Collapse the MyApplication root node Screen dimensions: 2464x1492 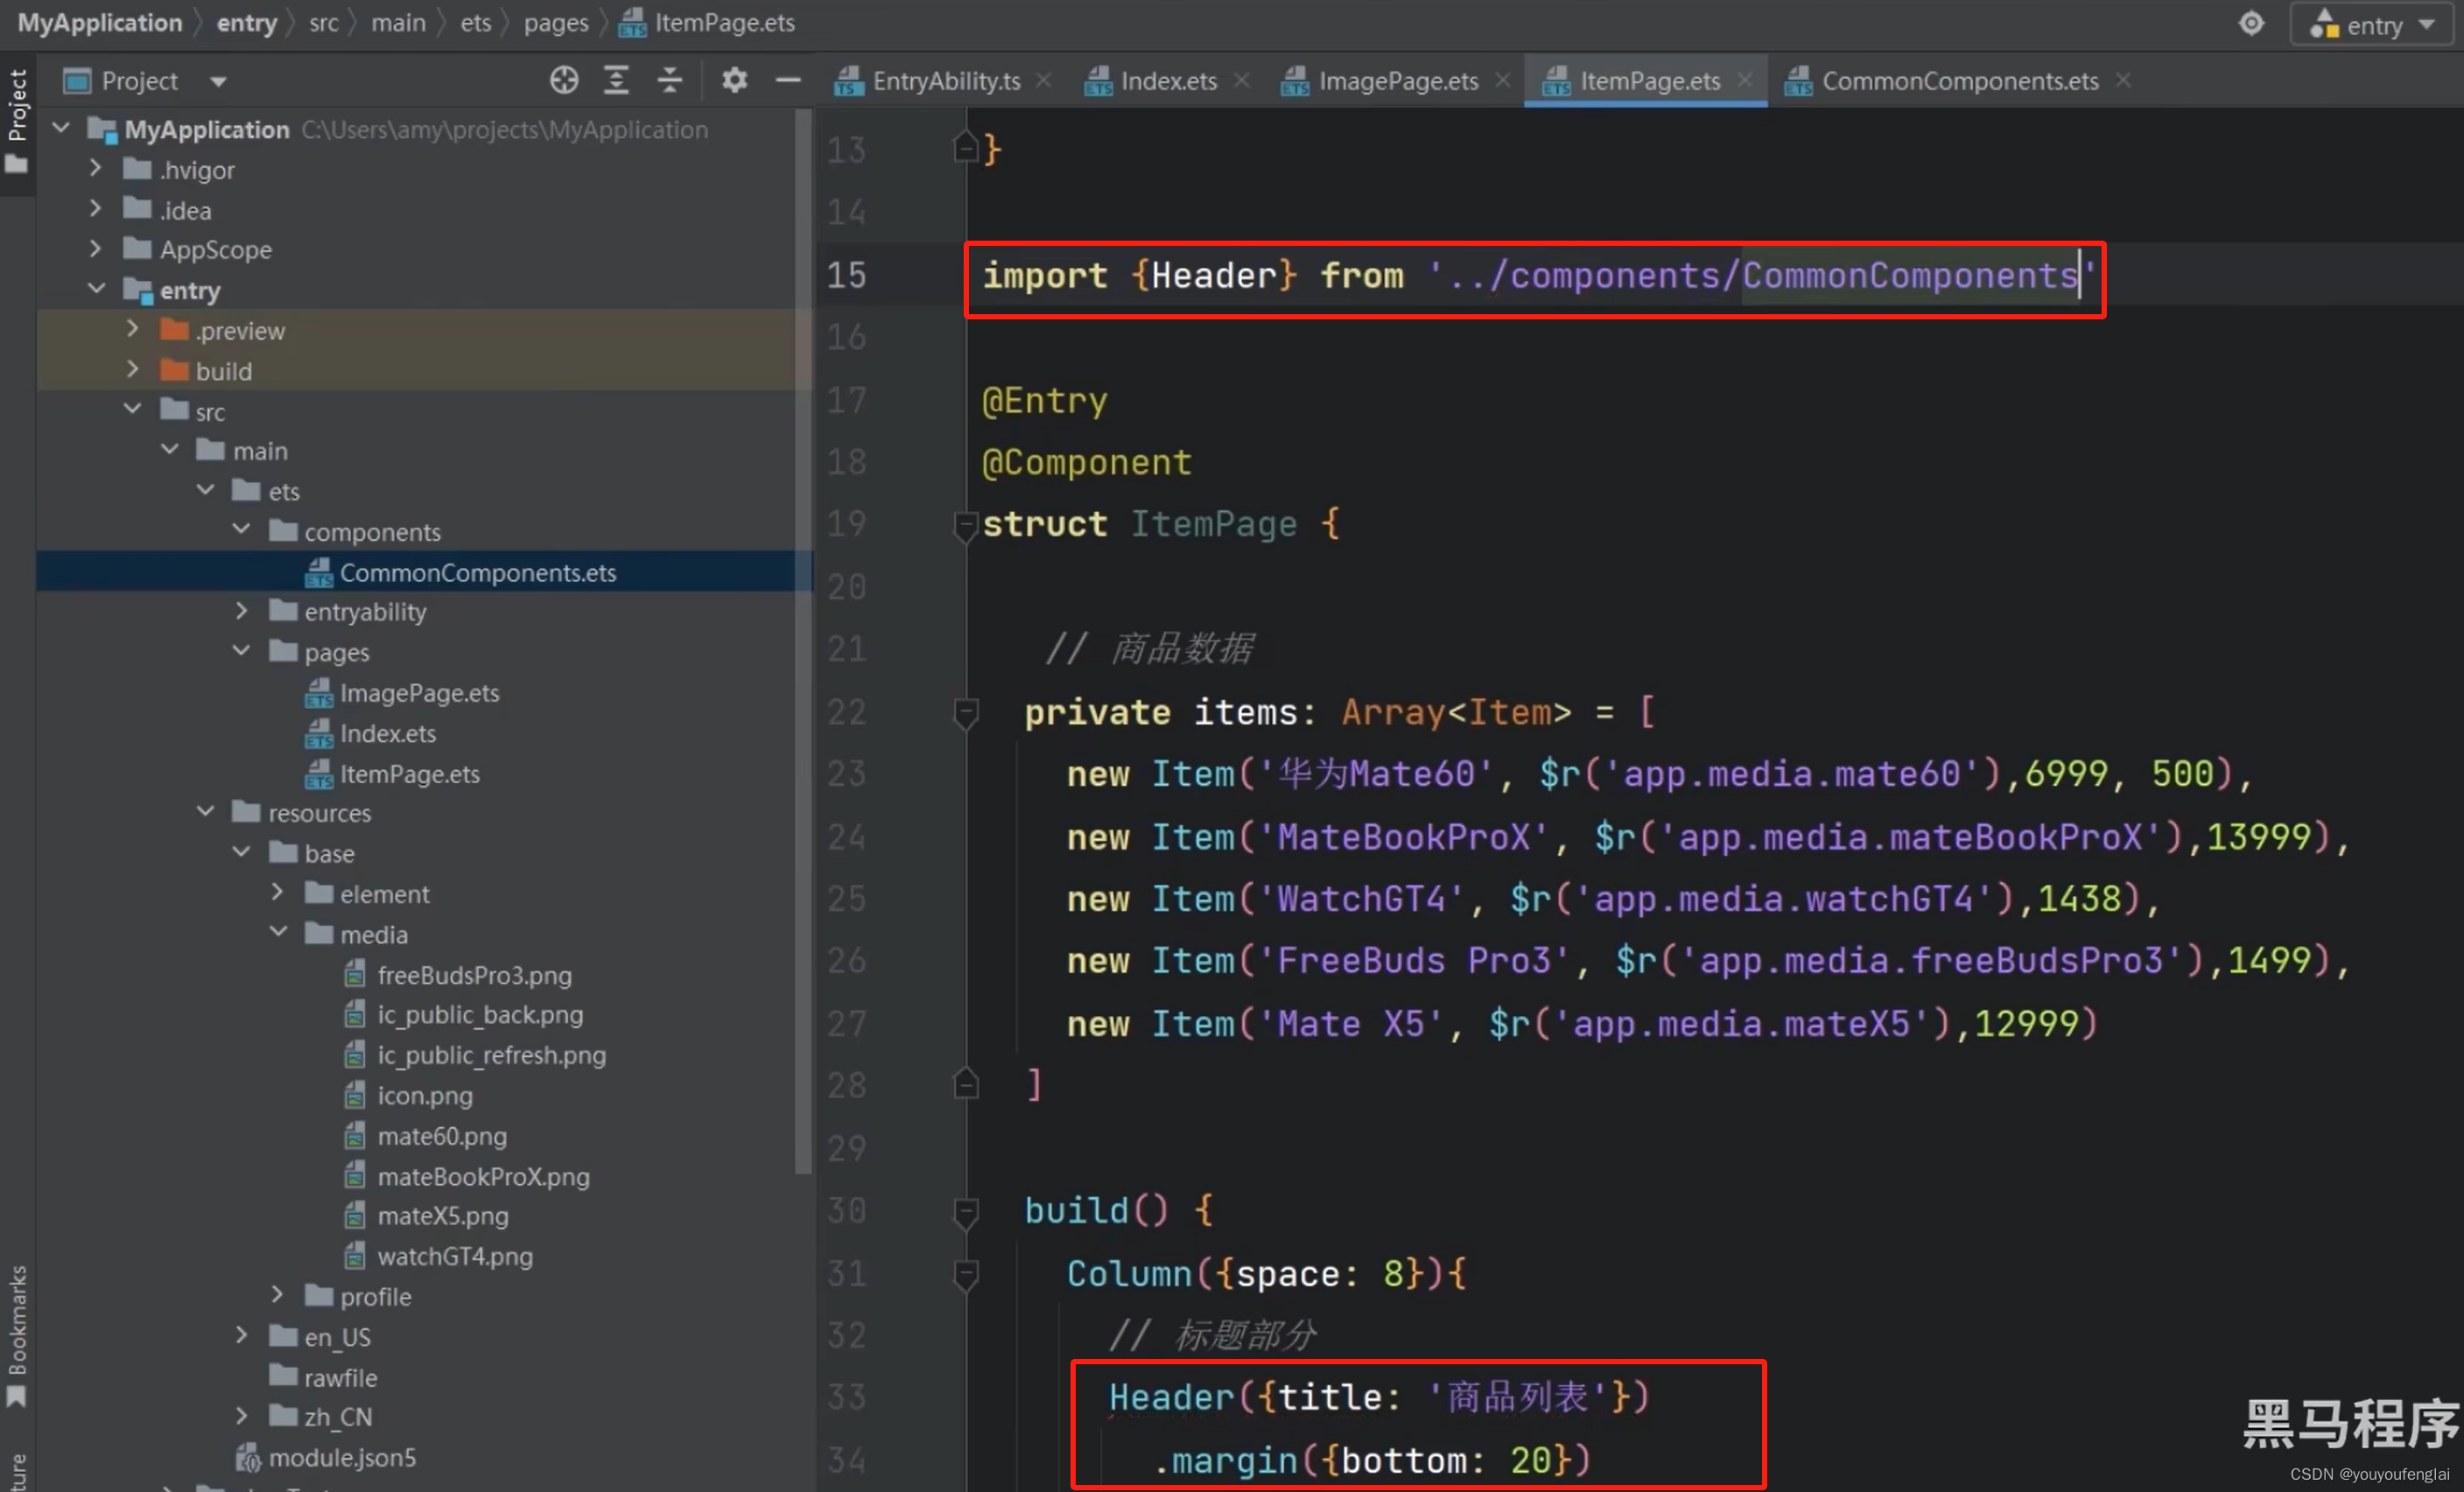click(61, 128)
